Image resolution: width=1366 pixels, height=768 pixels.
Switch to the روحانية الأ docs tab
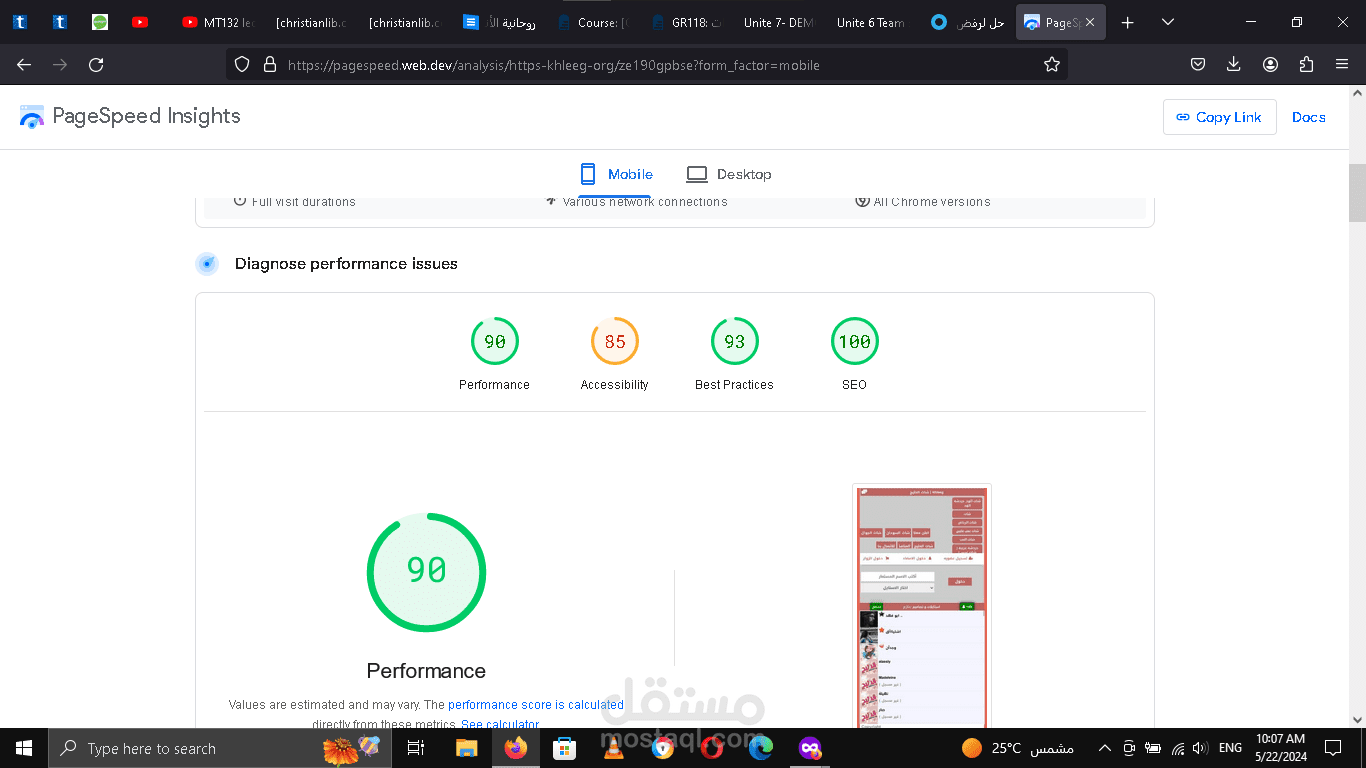[500, 23]
